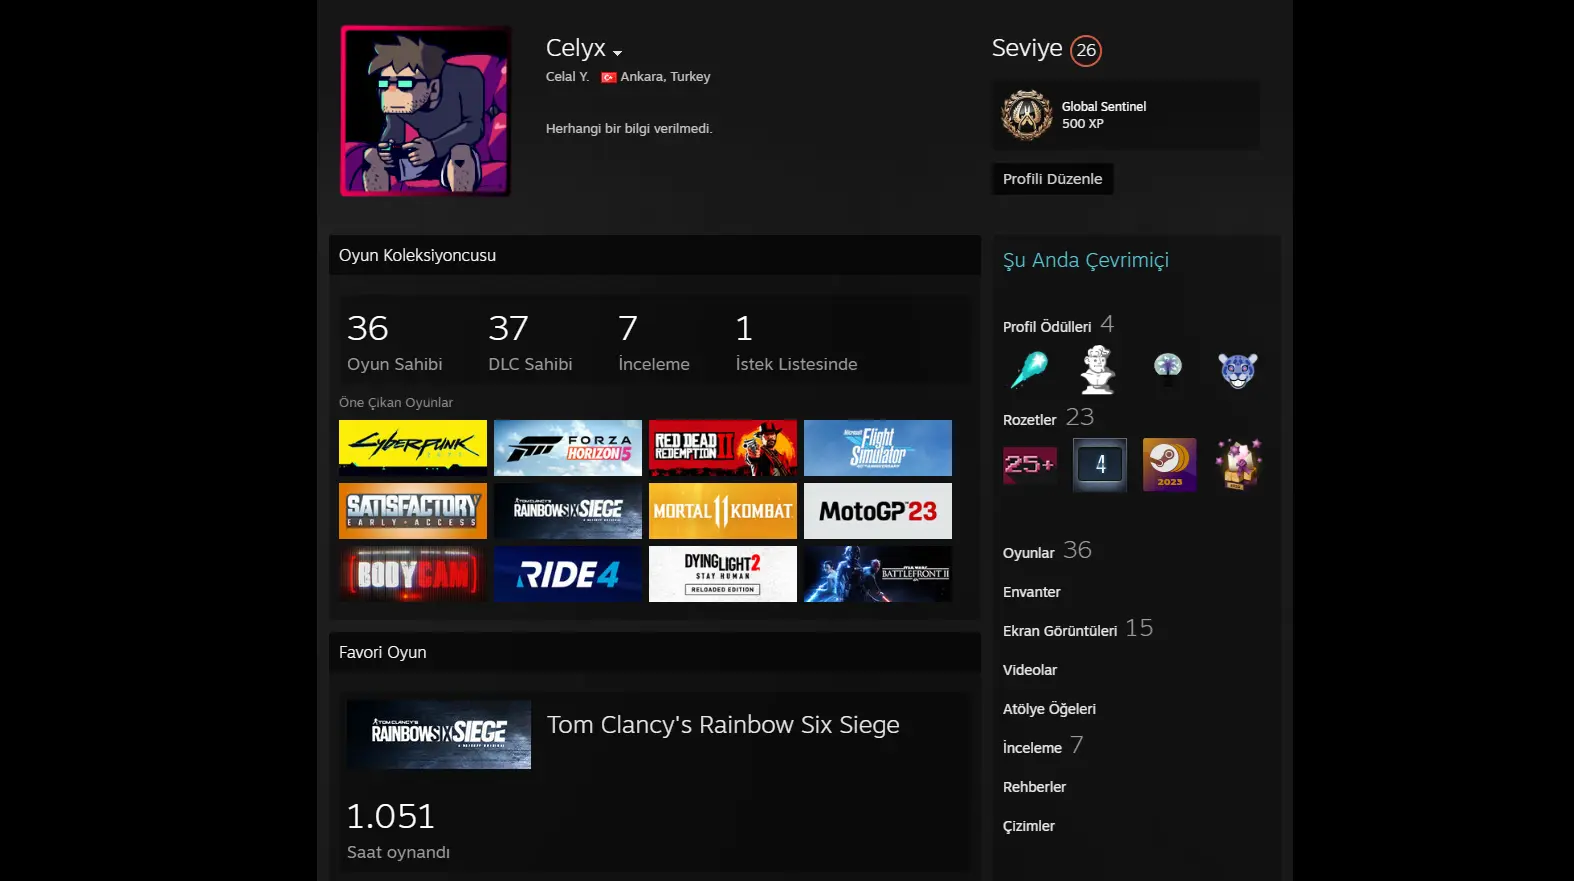
Task: Open the Dying Light 2 game banner
Action: click(x=723, y=574)
